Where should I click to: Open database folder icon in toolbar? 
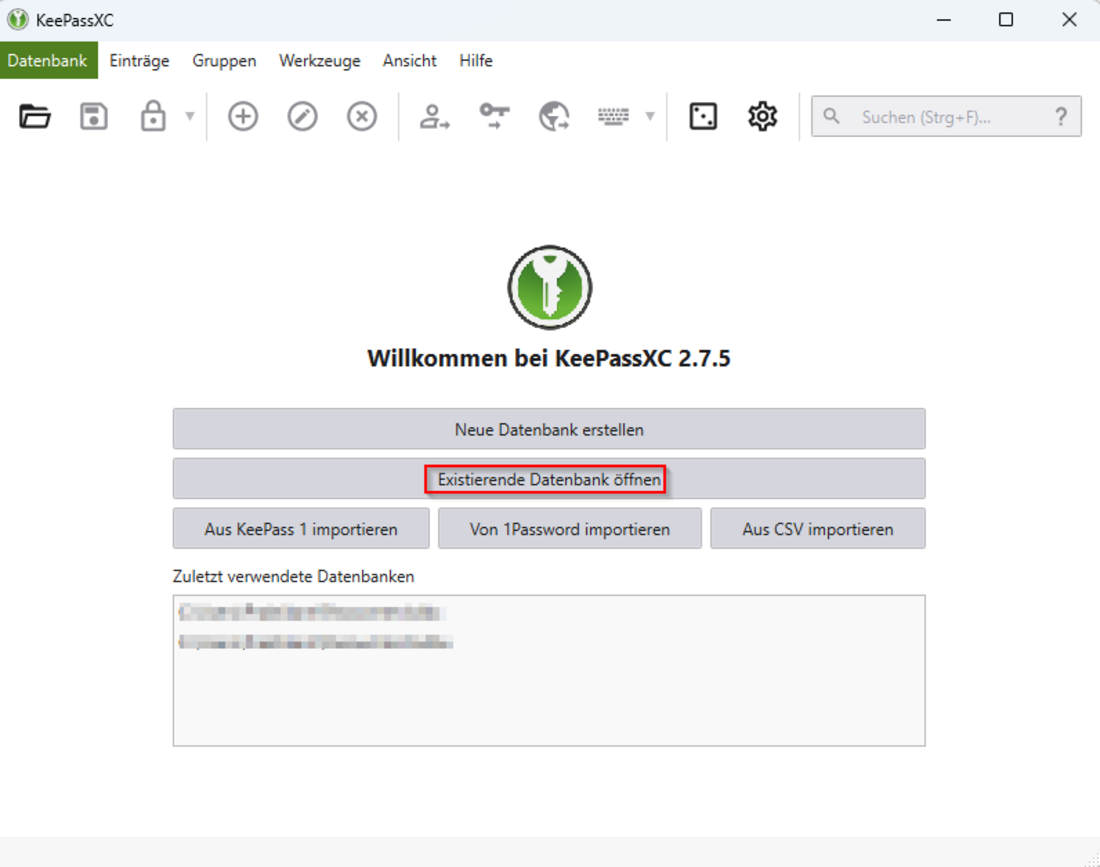coord(34,116)
